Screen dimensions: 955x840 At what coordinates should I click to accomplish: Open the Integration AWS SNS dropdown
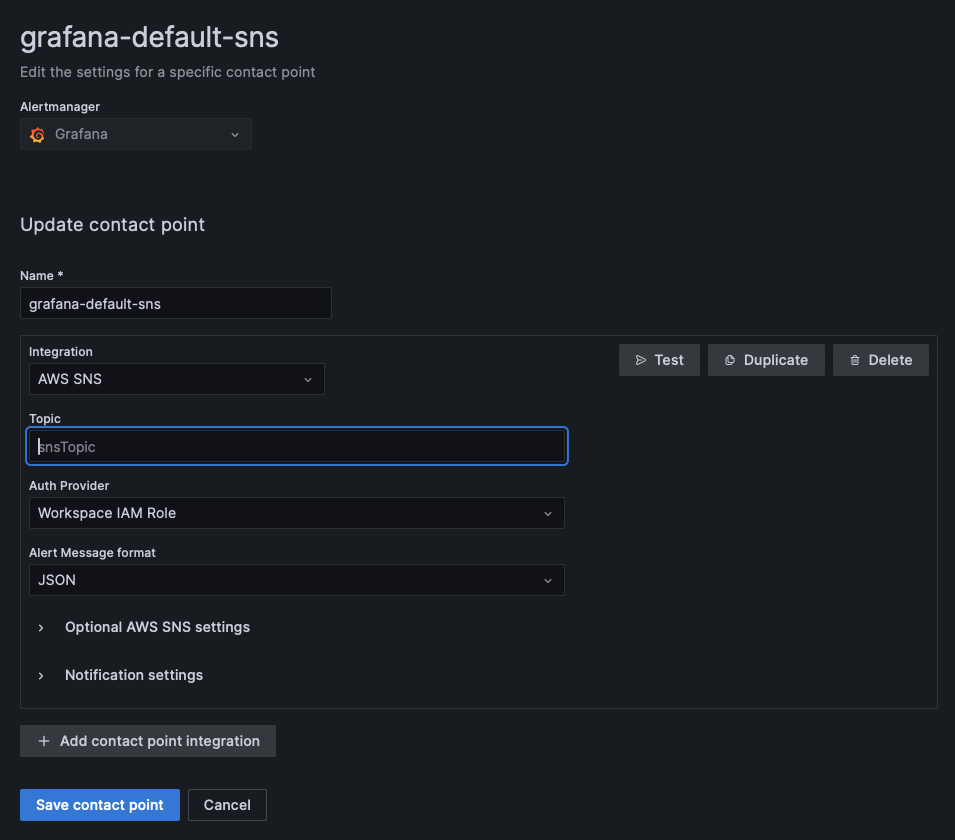tap(177, 379)
